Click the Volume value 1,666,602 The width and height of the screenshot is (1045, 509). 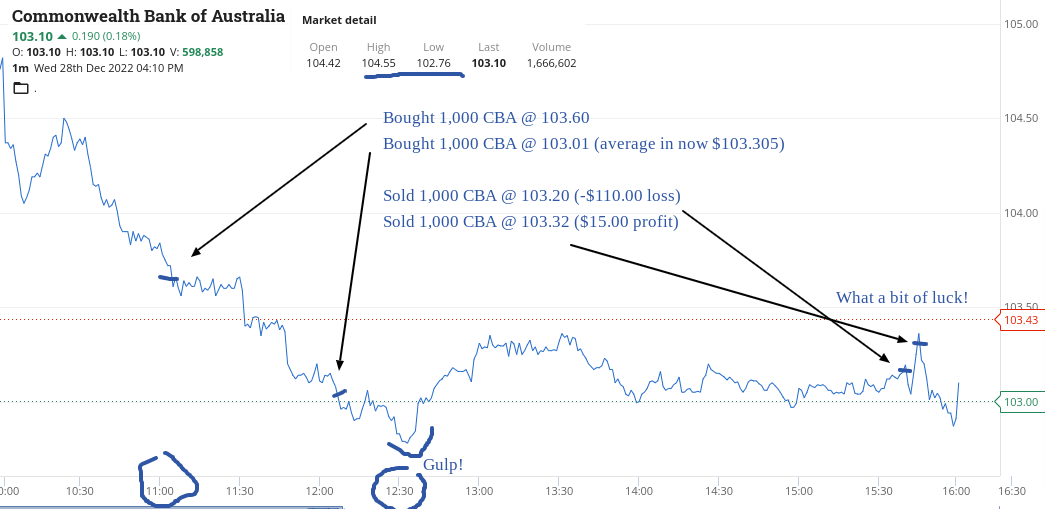(551, 63)
